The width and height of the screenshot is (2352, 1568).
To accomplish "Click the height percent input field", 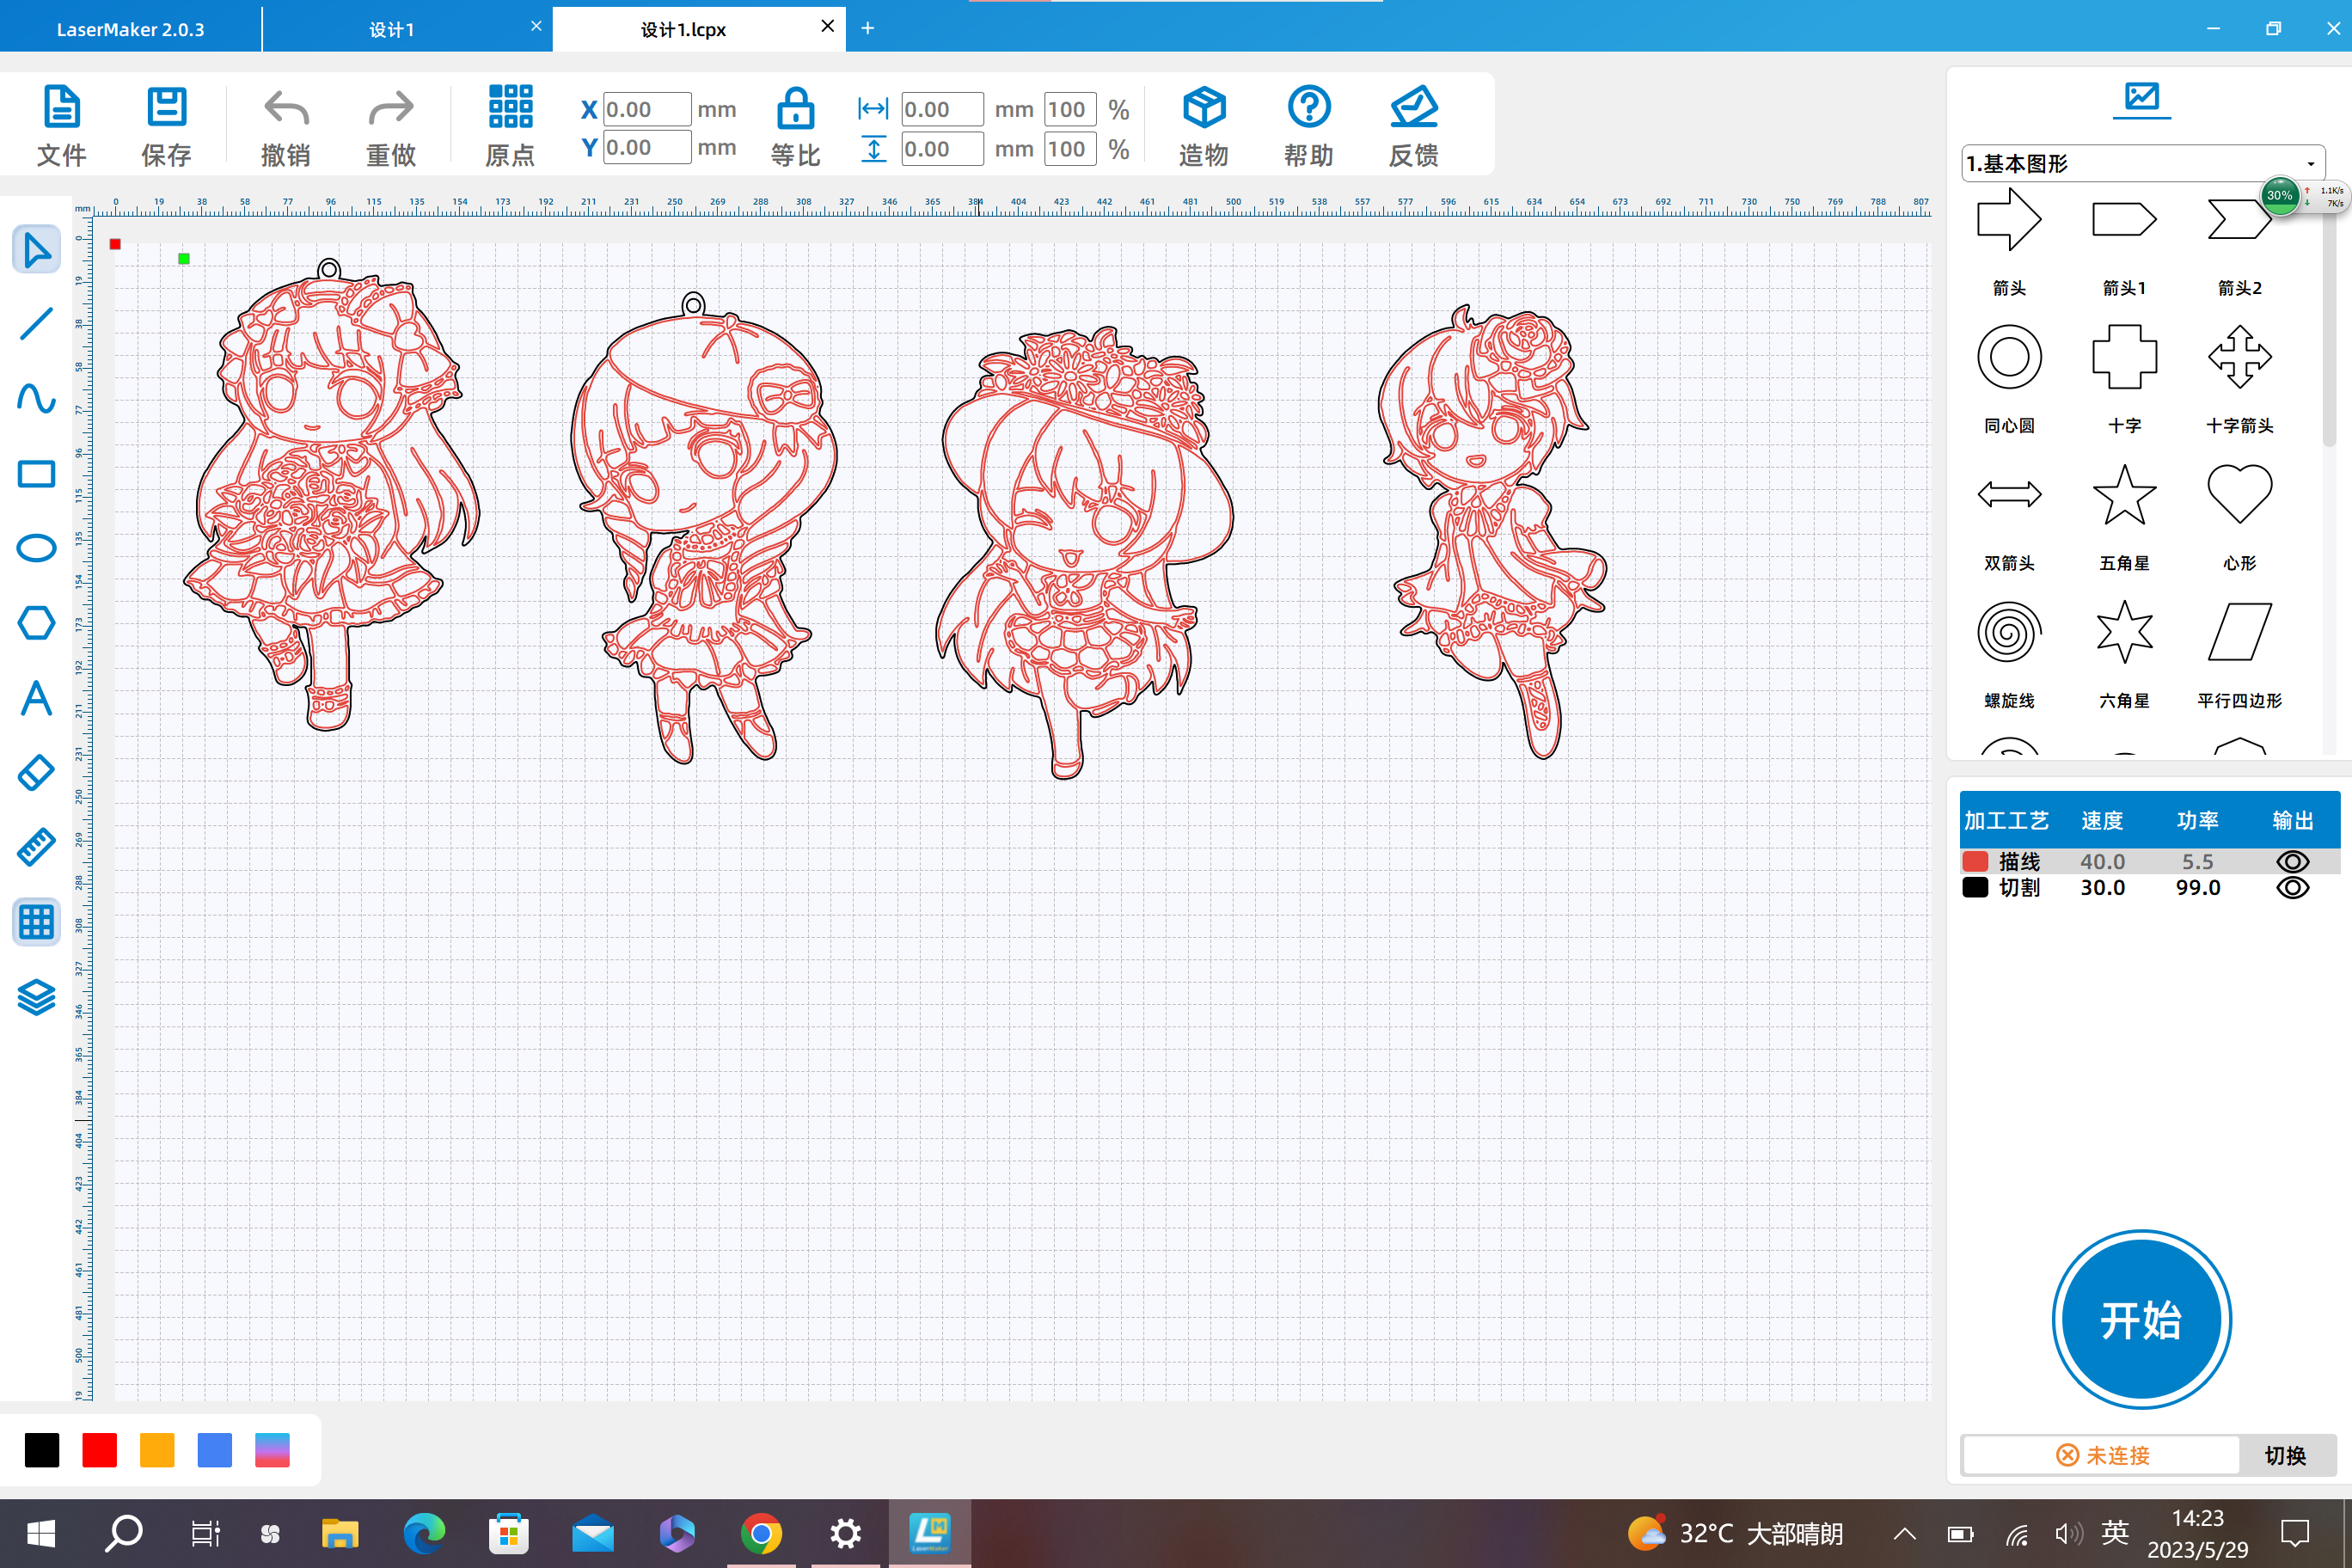I will click(1070, 149).
